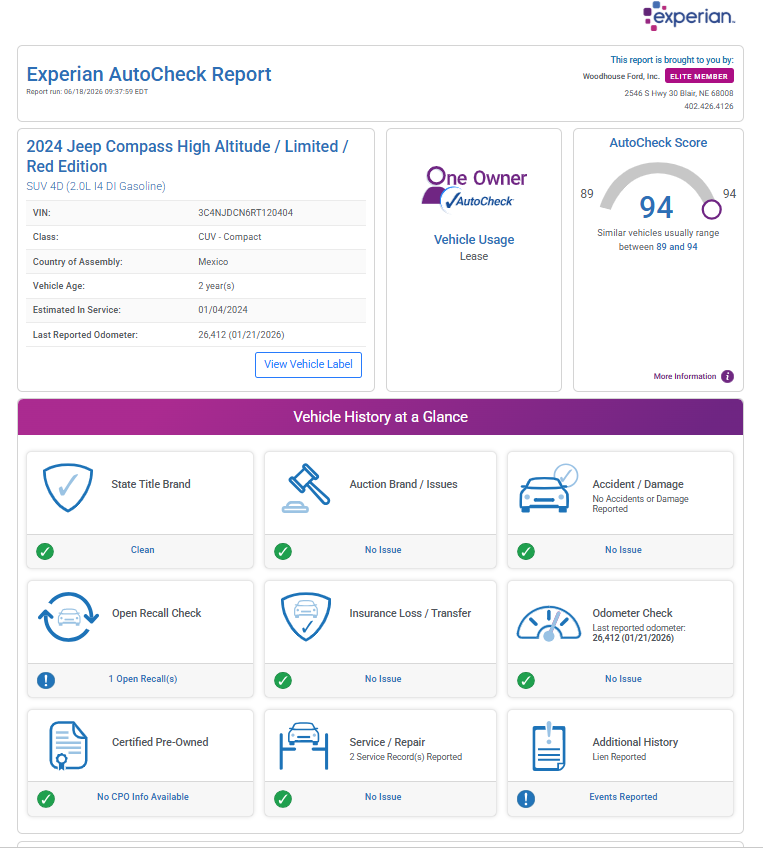The height and width of the screenshot is (848, 763).
Task: Click No Issue under Service / Repair
Action: tap(383, 797)
